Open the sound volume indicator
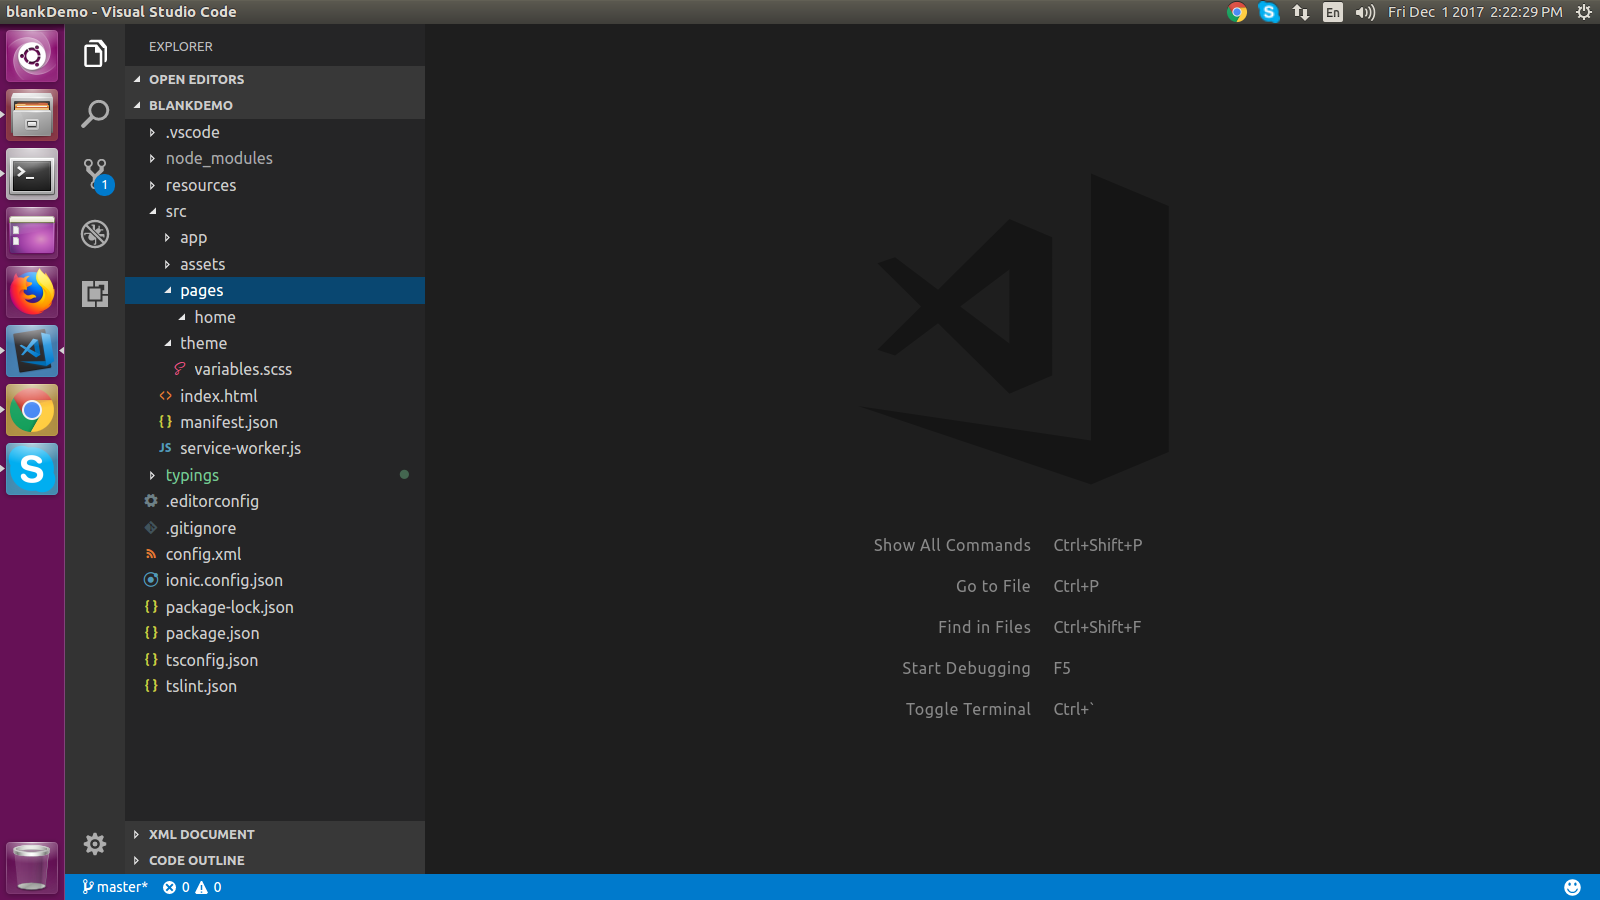Image resolution: width=1600 pixels, height=900 pixels. click(x=1365, y=12)
